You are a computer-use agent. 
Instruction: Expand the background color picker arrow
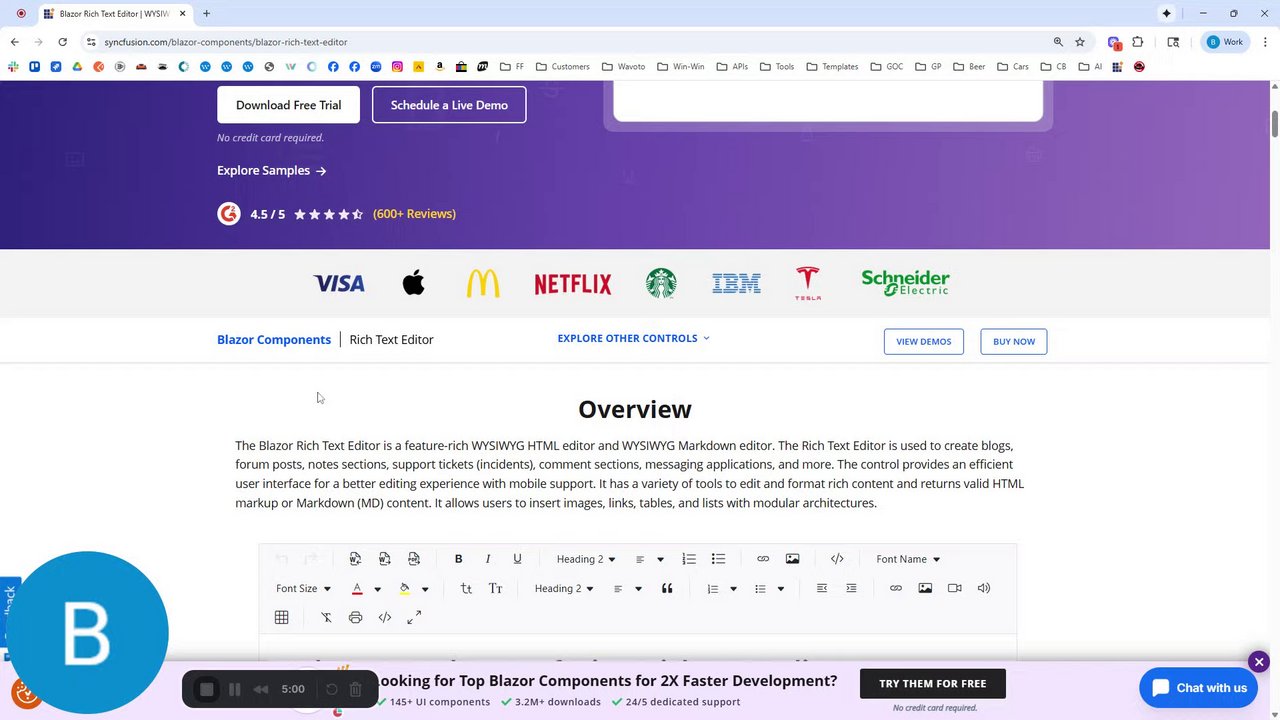tap(425, 589)
